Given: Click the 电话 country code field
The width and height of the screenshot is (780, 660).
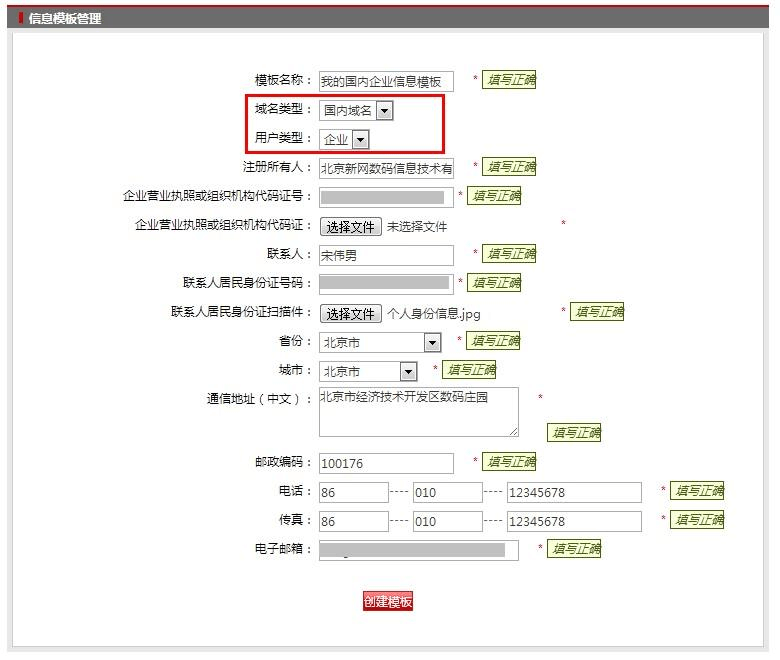Looking at the screenshot, I should click(x=353, y=493).
